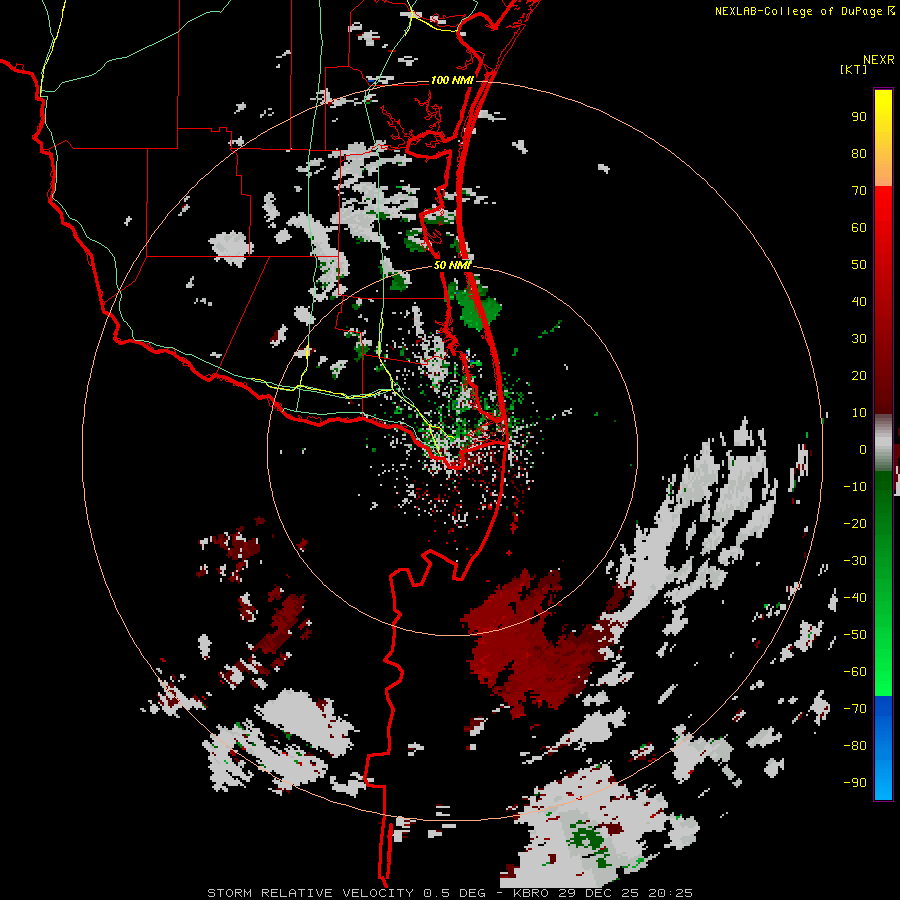900x900 pixels.
Task: Select the 20 knot scale label
Action: click(859, 376)
